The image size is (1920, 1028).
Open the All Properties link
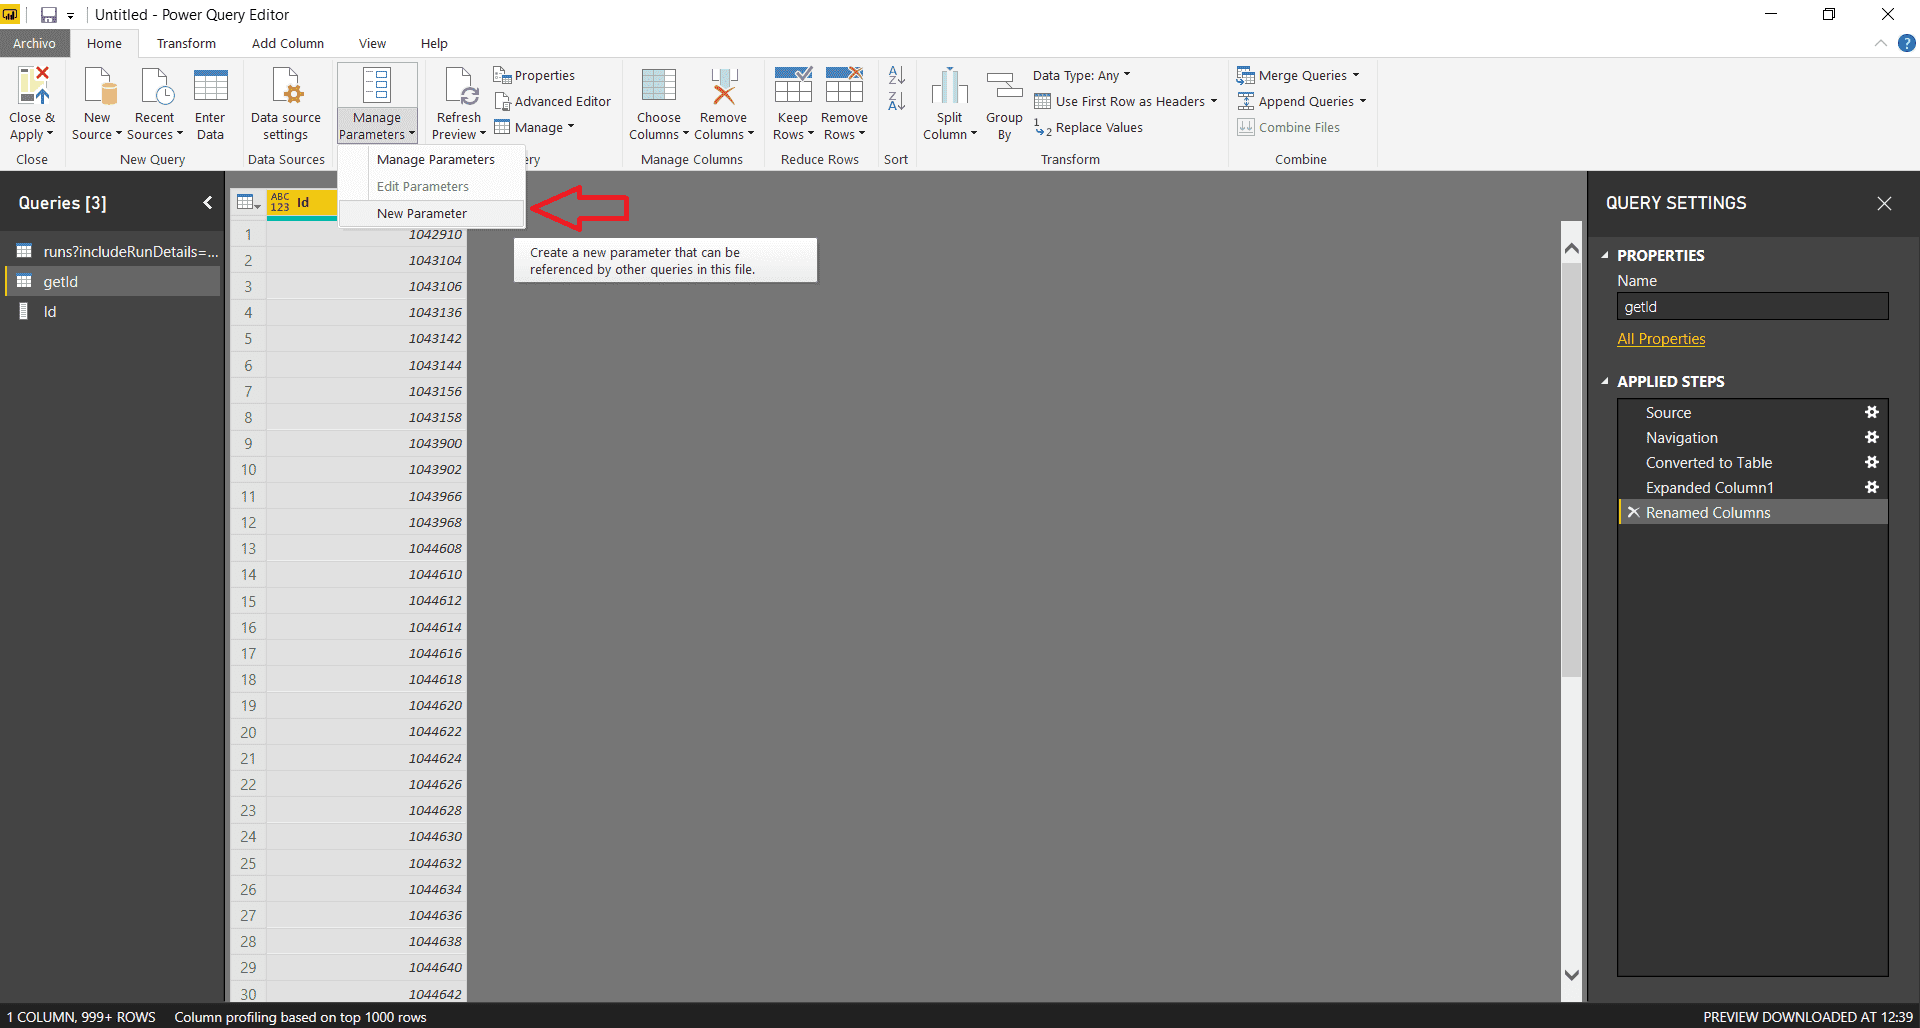[x=1660, y=339]
